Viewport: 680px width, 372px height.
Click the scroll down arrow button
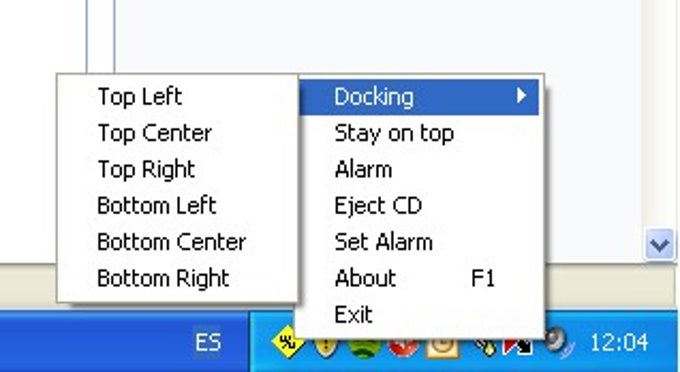point(660,245)
